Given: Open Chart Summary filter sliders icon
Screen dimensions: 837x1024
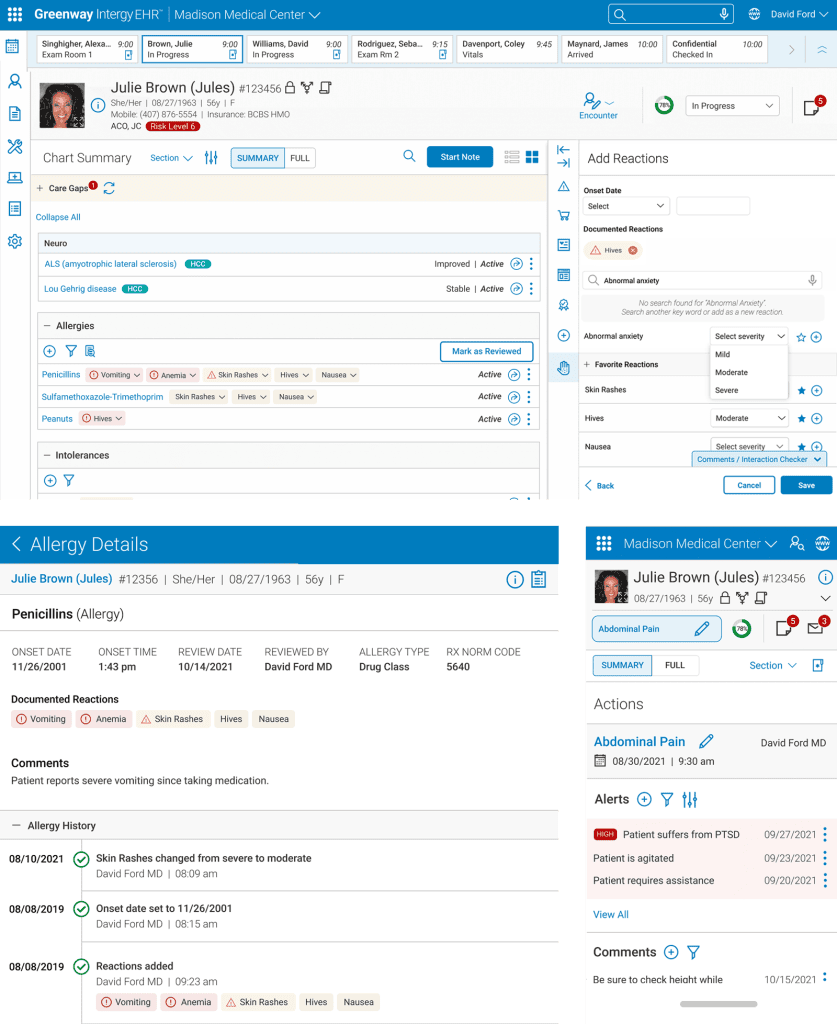Looking at the screenshot, I should coord(211,157).
